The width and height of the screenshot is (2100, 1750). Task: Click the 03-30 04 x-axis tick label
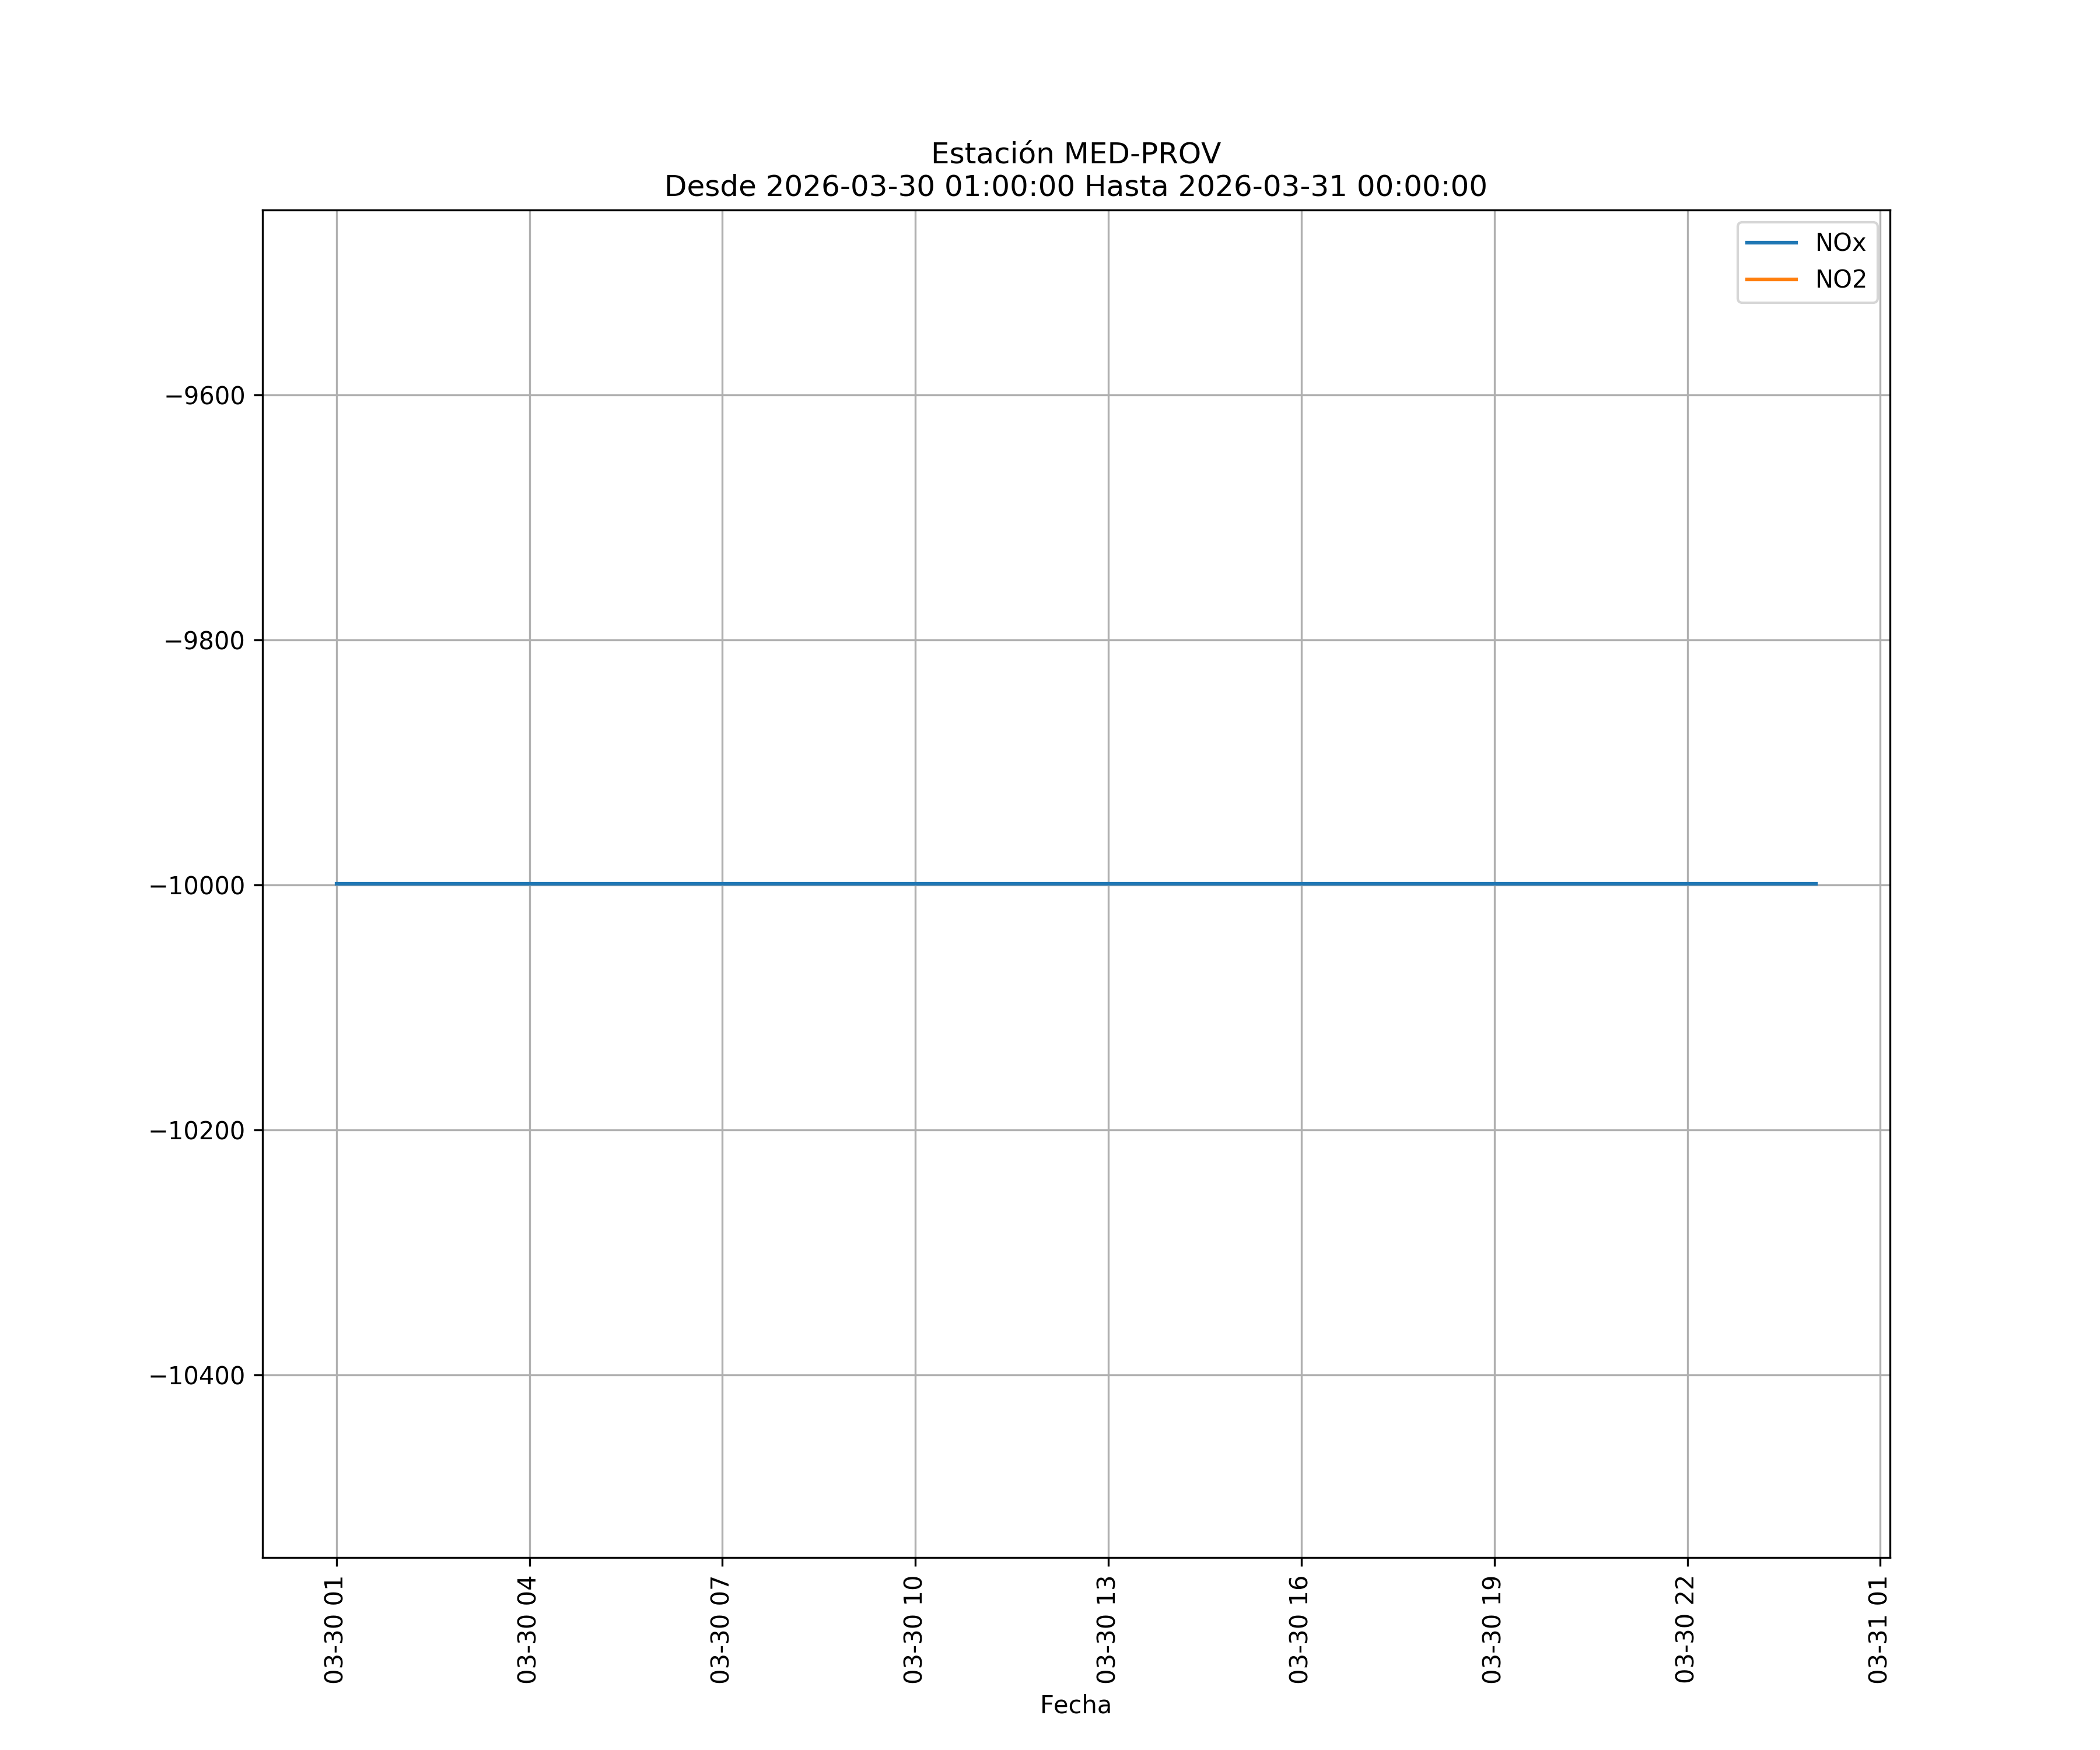pos(527,1629)
